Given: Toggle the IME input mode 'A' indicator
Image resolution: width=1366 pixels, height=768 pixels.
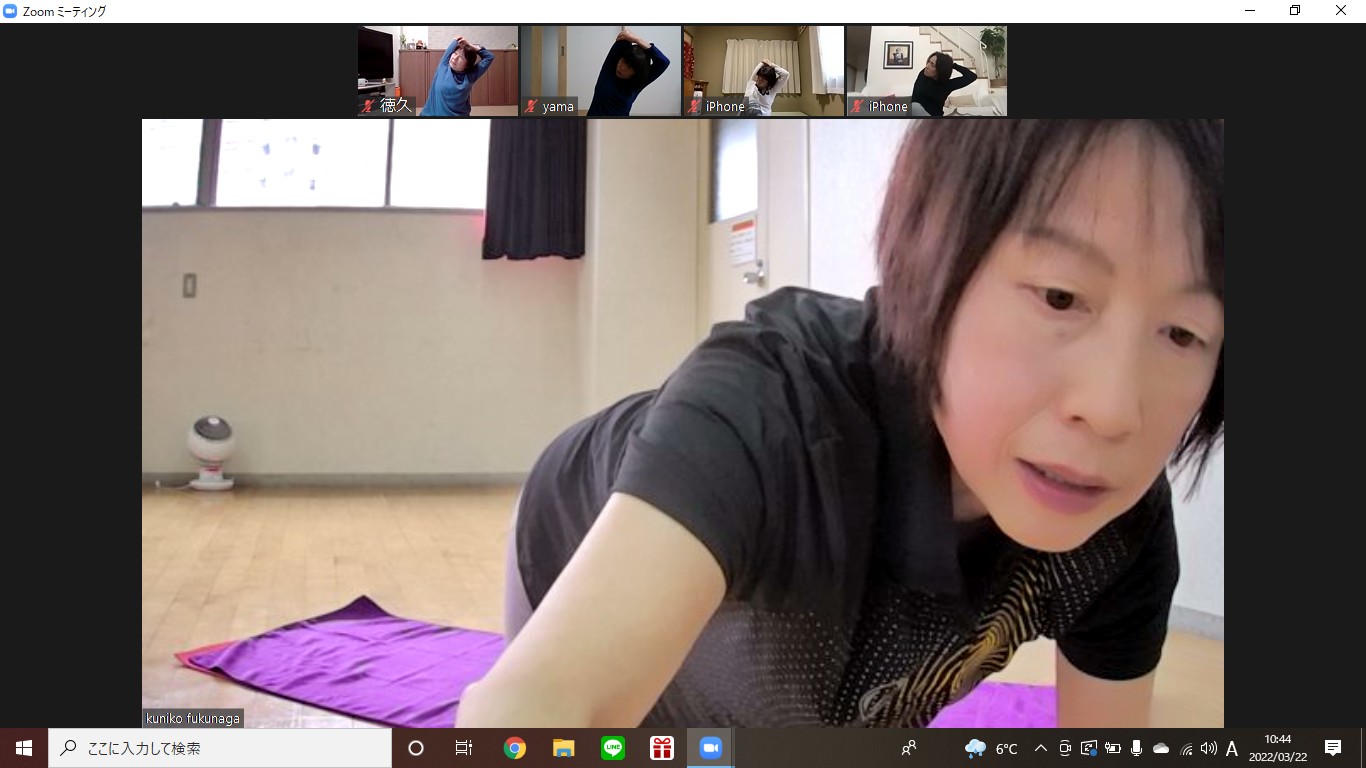Looking at the screenshot, I should tap(1232, 748).
